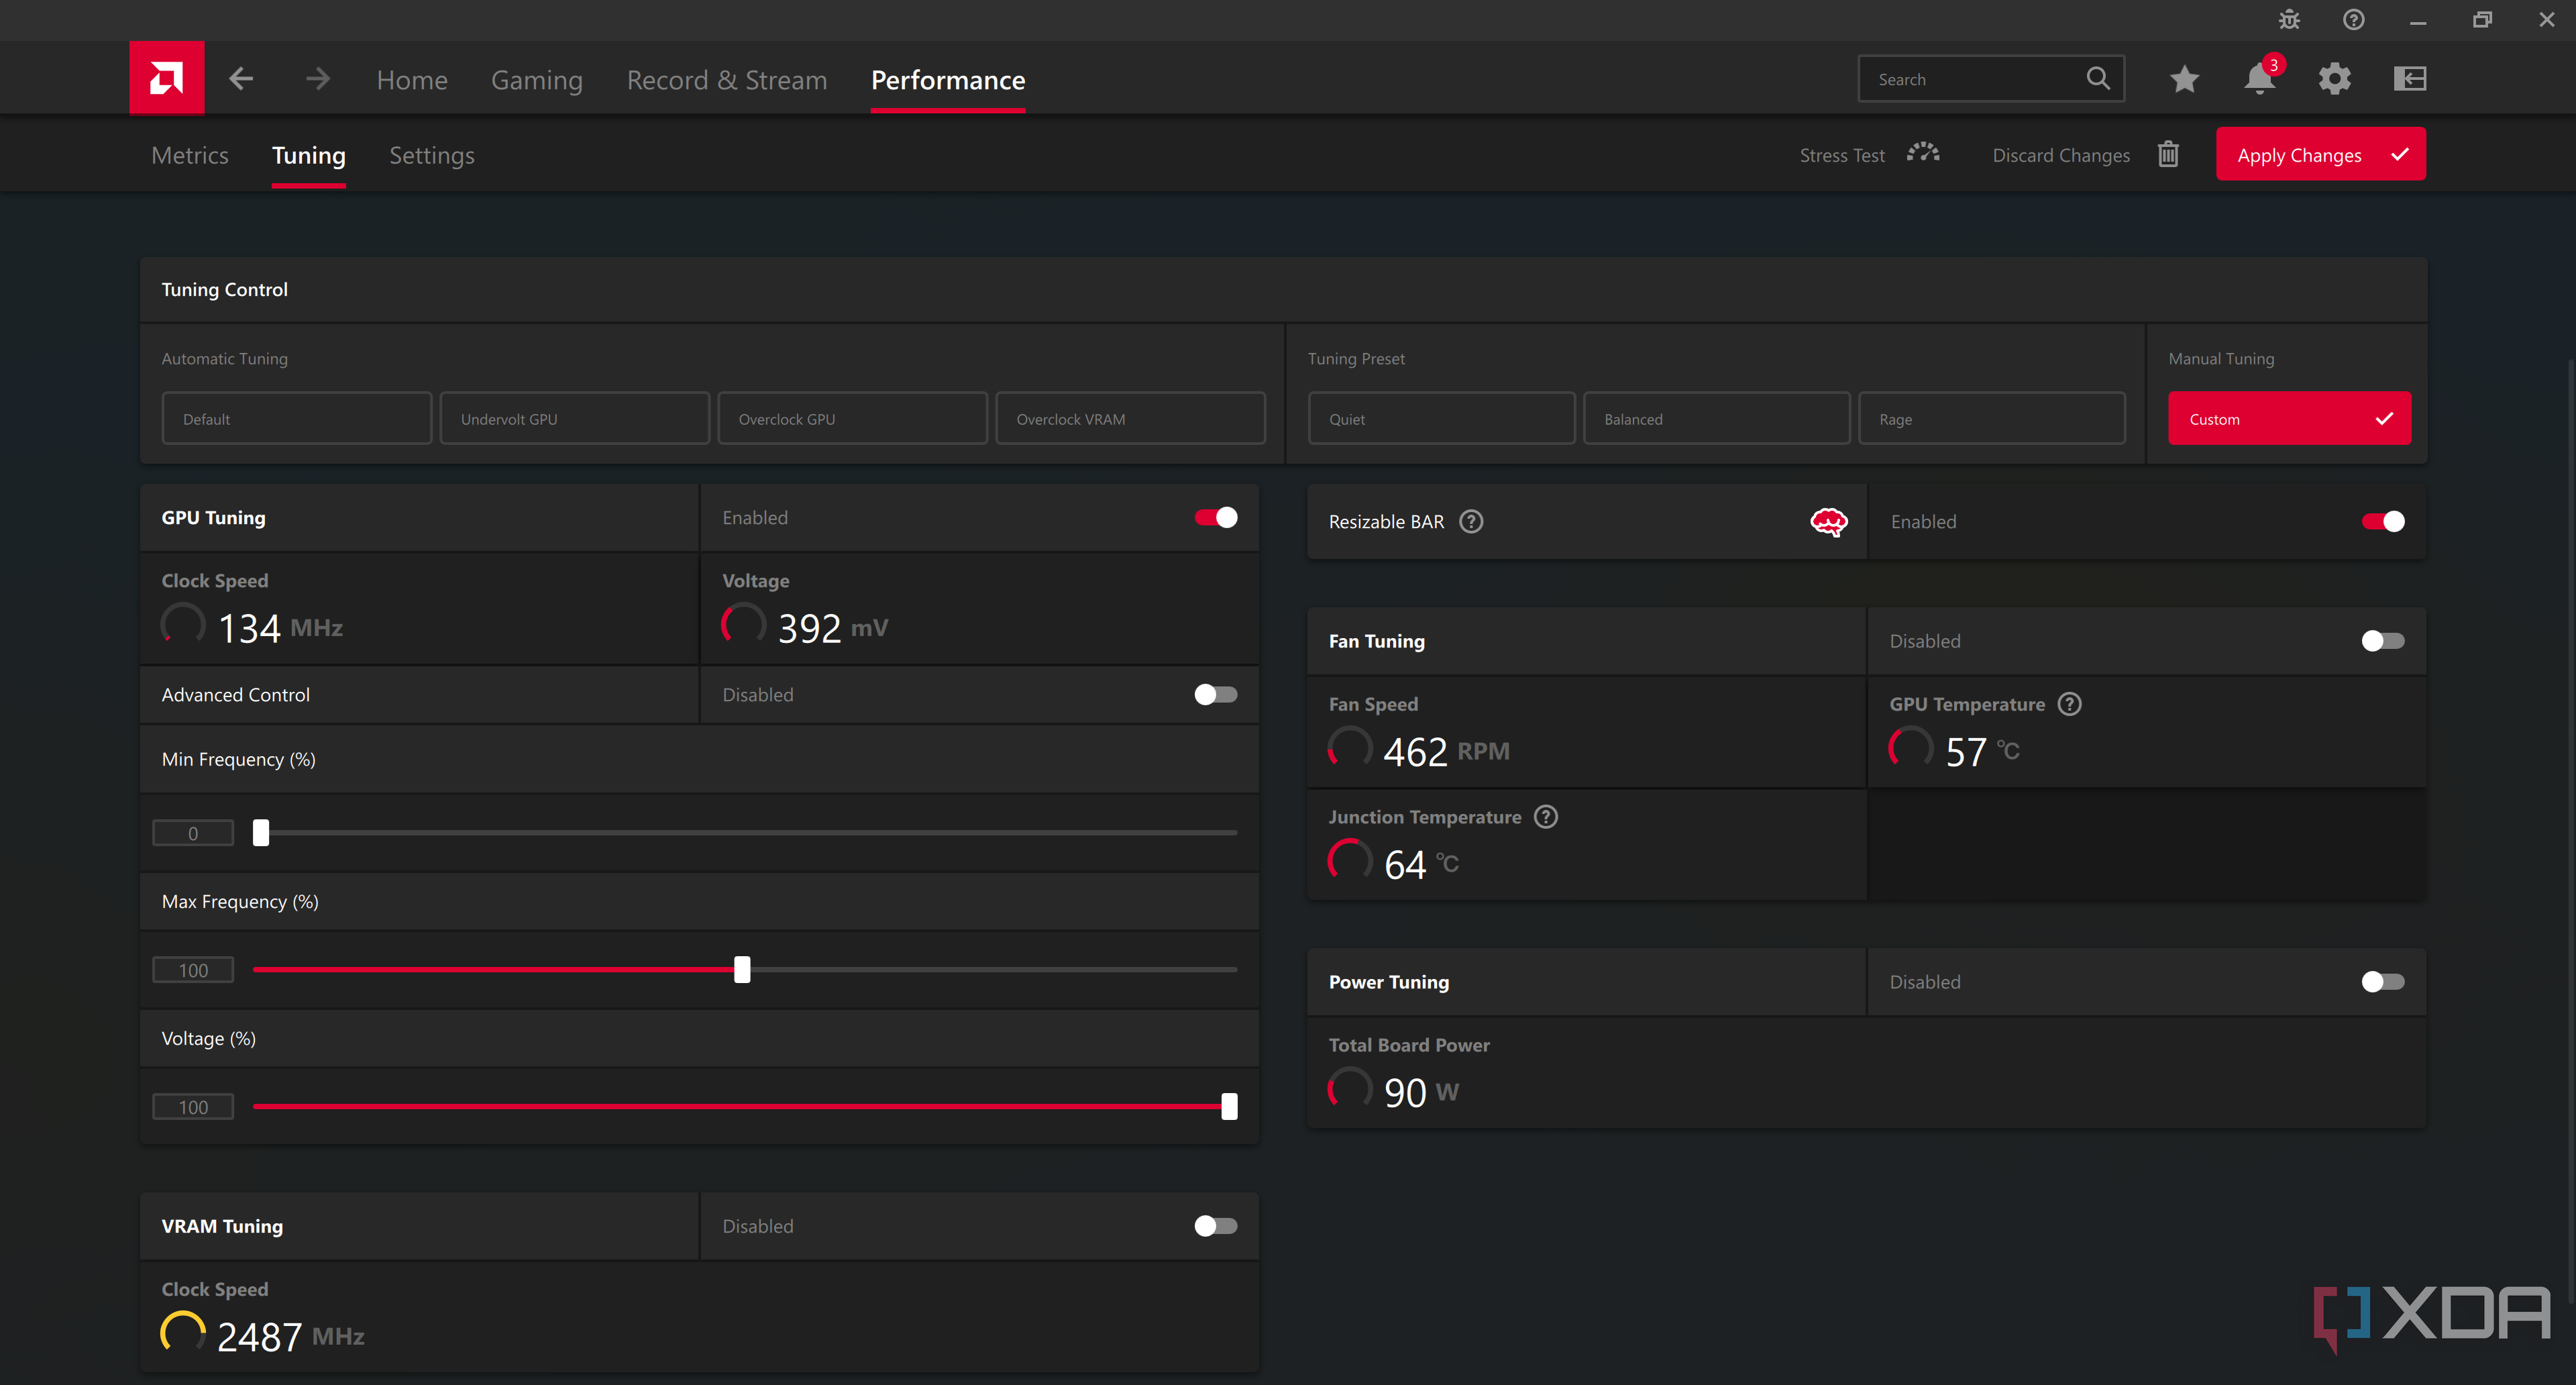2576x1385 pixels.
Task: Click the Voltage (%) slider handle
Action: click(x=1229, y=1106)
